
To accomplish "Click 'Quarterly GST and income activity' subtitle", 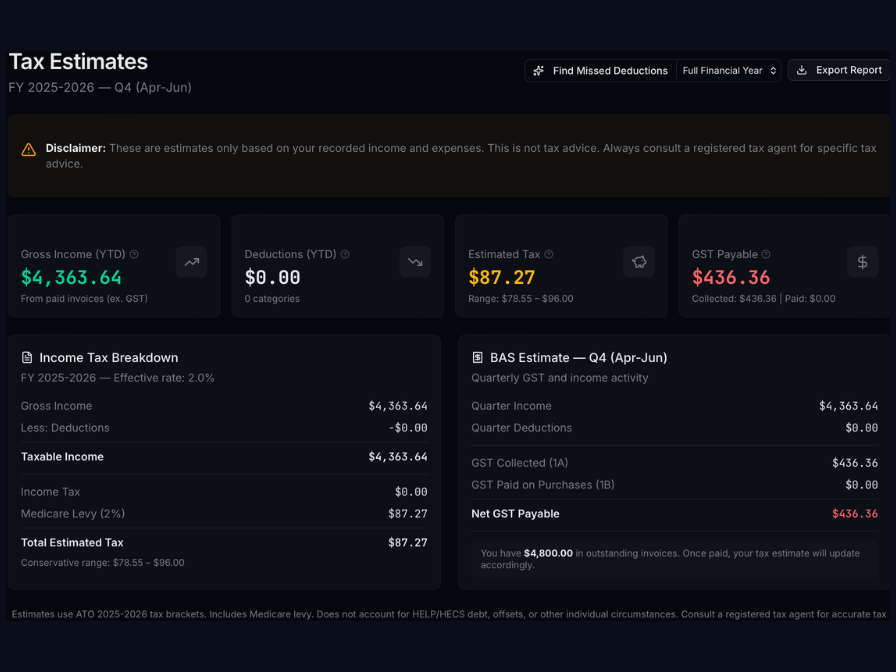I will tap(559, 378).
